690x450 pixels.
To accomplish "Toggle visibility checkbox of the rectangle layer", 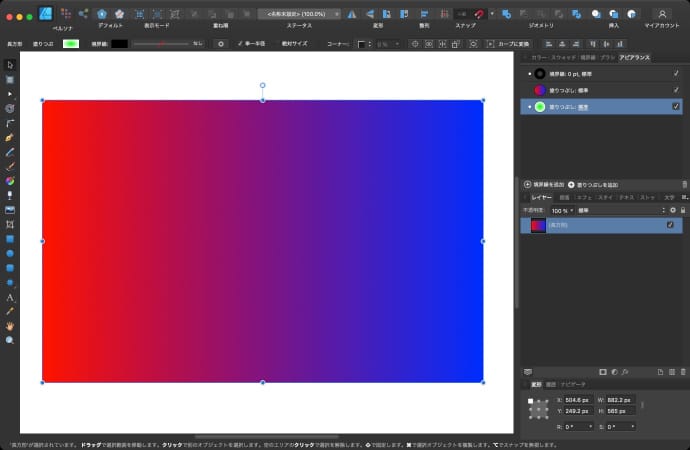I will click(671, 226).
